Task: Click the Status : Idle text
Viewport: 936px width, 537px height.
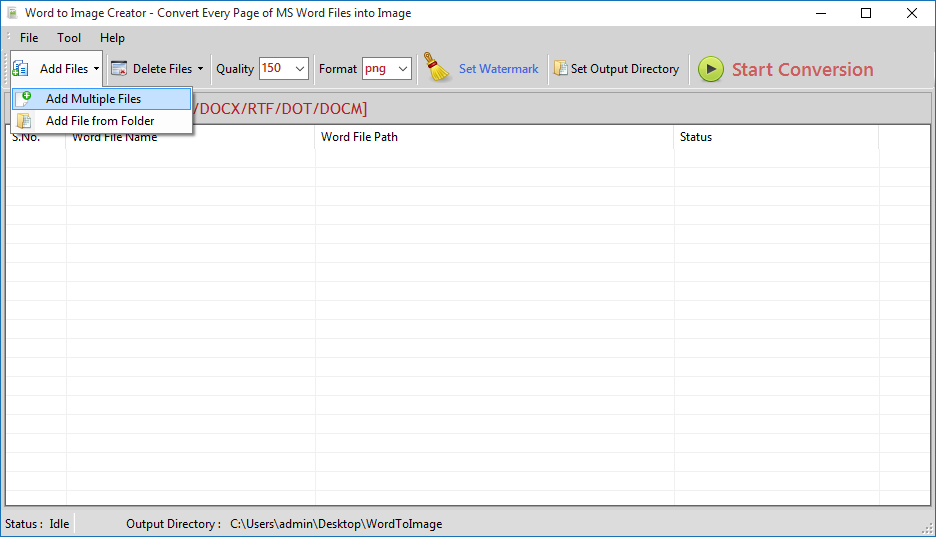Action: pos(37,524)
